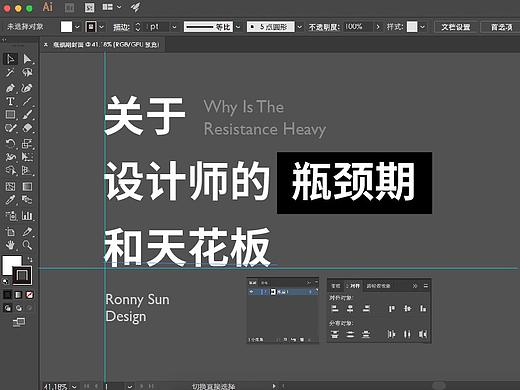Image resolution: width=520 pixels, height=390 pixels.
Task: Activate the Scale tool
Action: point(27,144)
